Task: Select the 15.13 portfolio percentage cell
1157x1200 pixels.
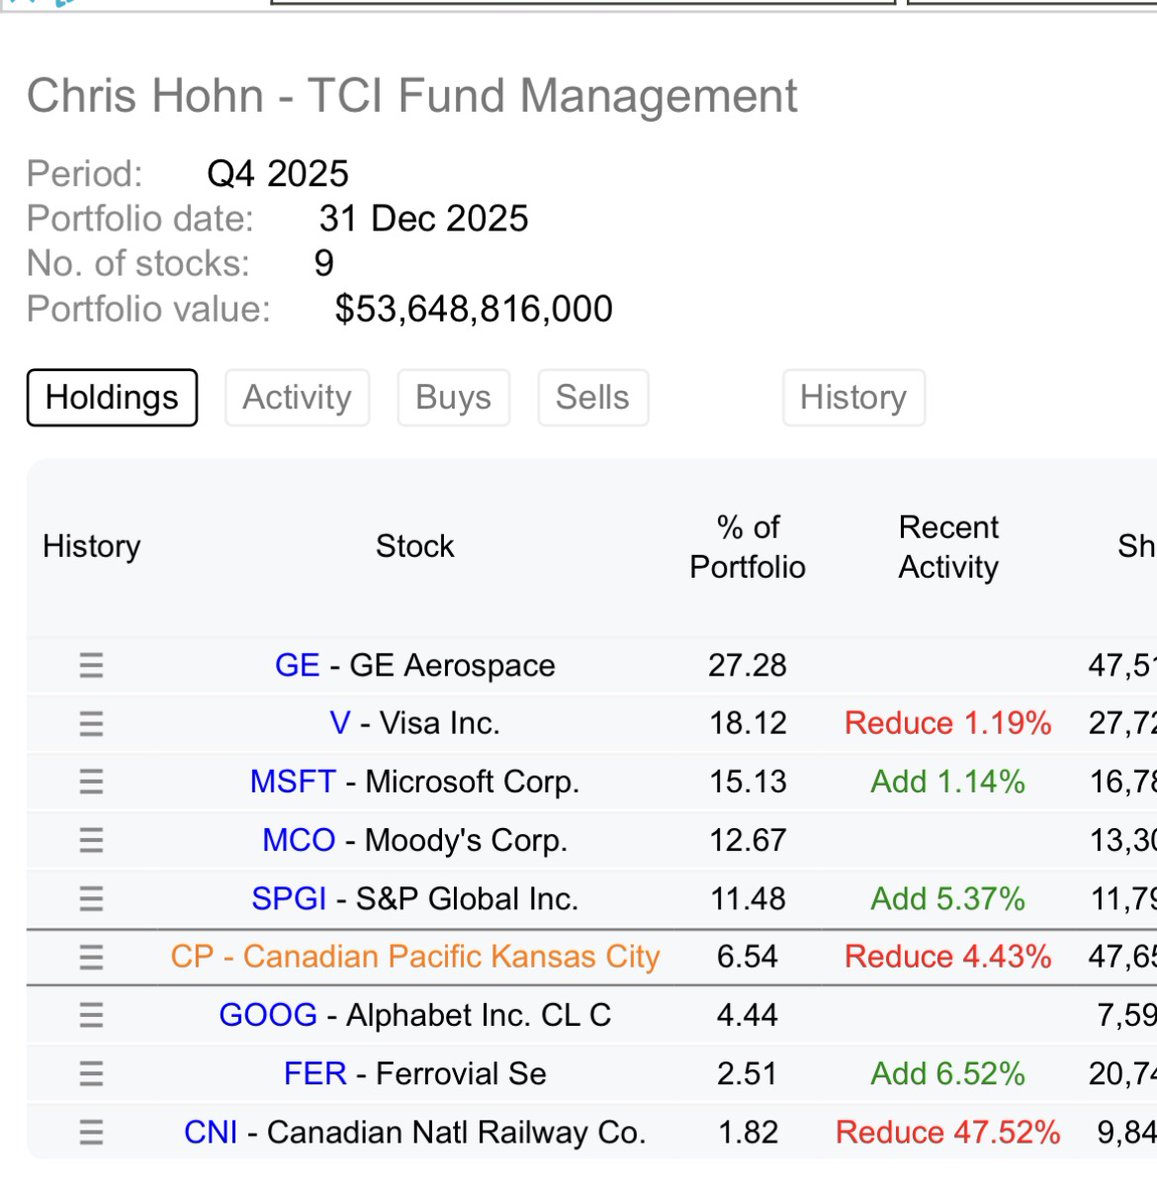Action: click(x=748, y=781)
